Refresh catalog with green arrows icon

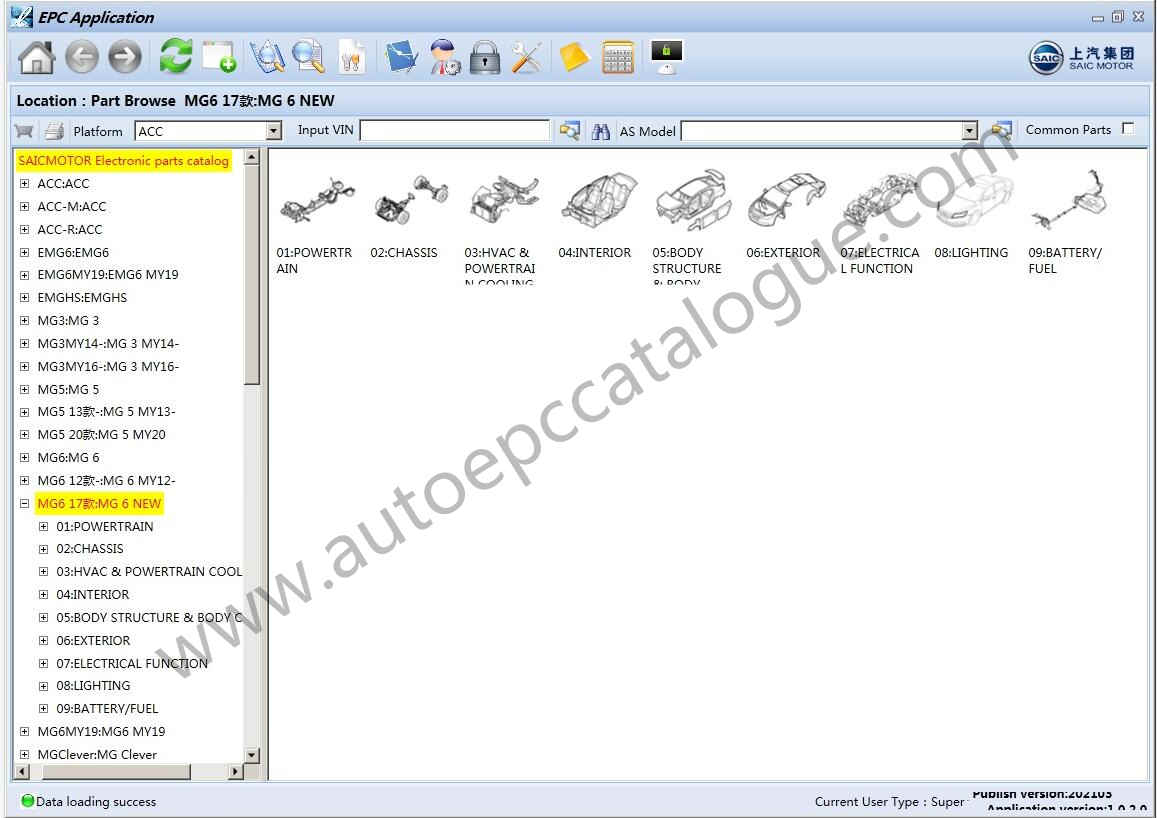176,56
